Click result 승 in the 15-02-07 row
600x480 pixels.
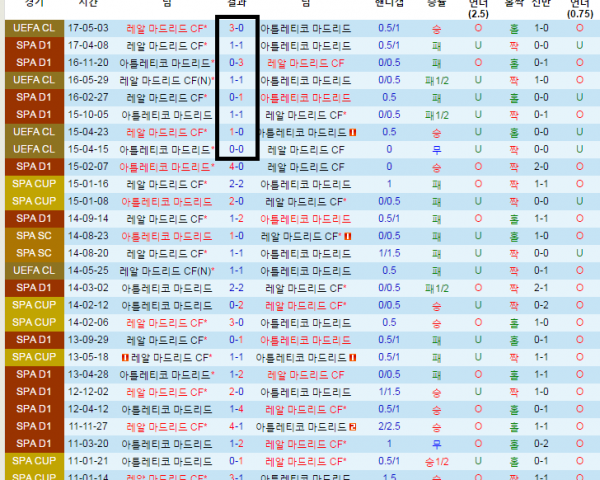pos(437,167)
